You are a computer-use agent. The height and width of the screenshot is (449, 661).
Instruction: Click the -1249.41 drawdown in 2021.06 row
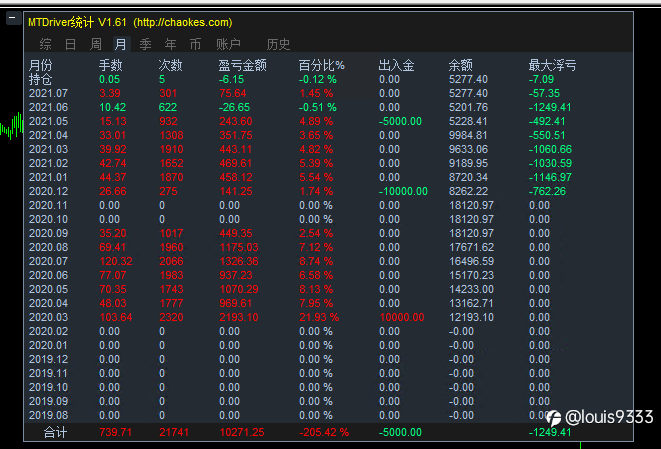(x=550, y=107)
